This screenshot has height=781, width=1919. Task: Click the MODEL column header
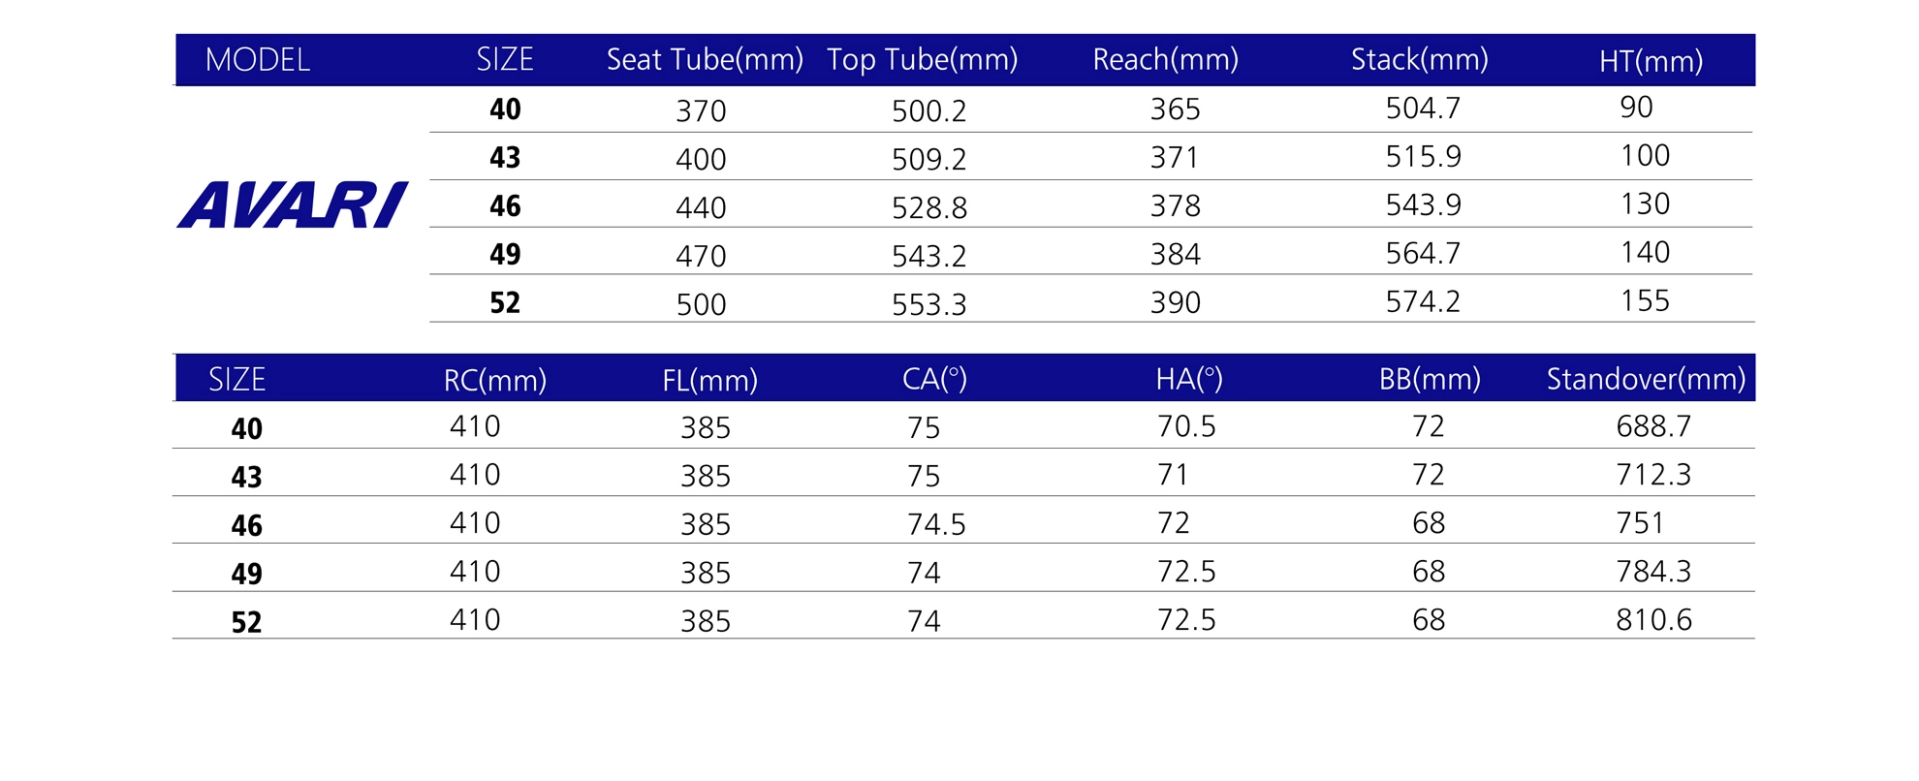(257, 60)
